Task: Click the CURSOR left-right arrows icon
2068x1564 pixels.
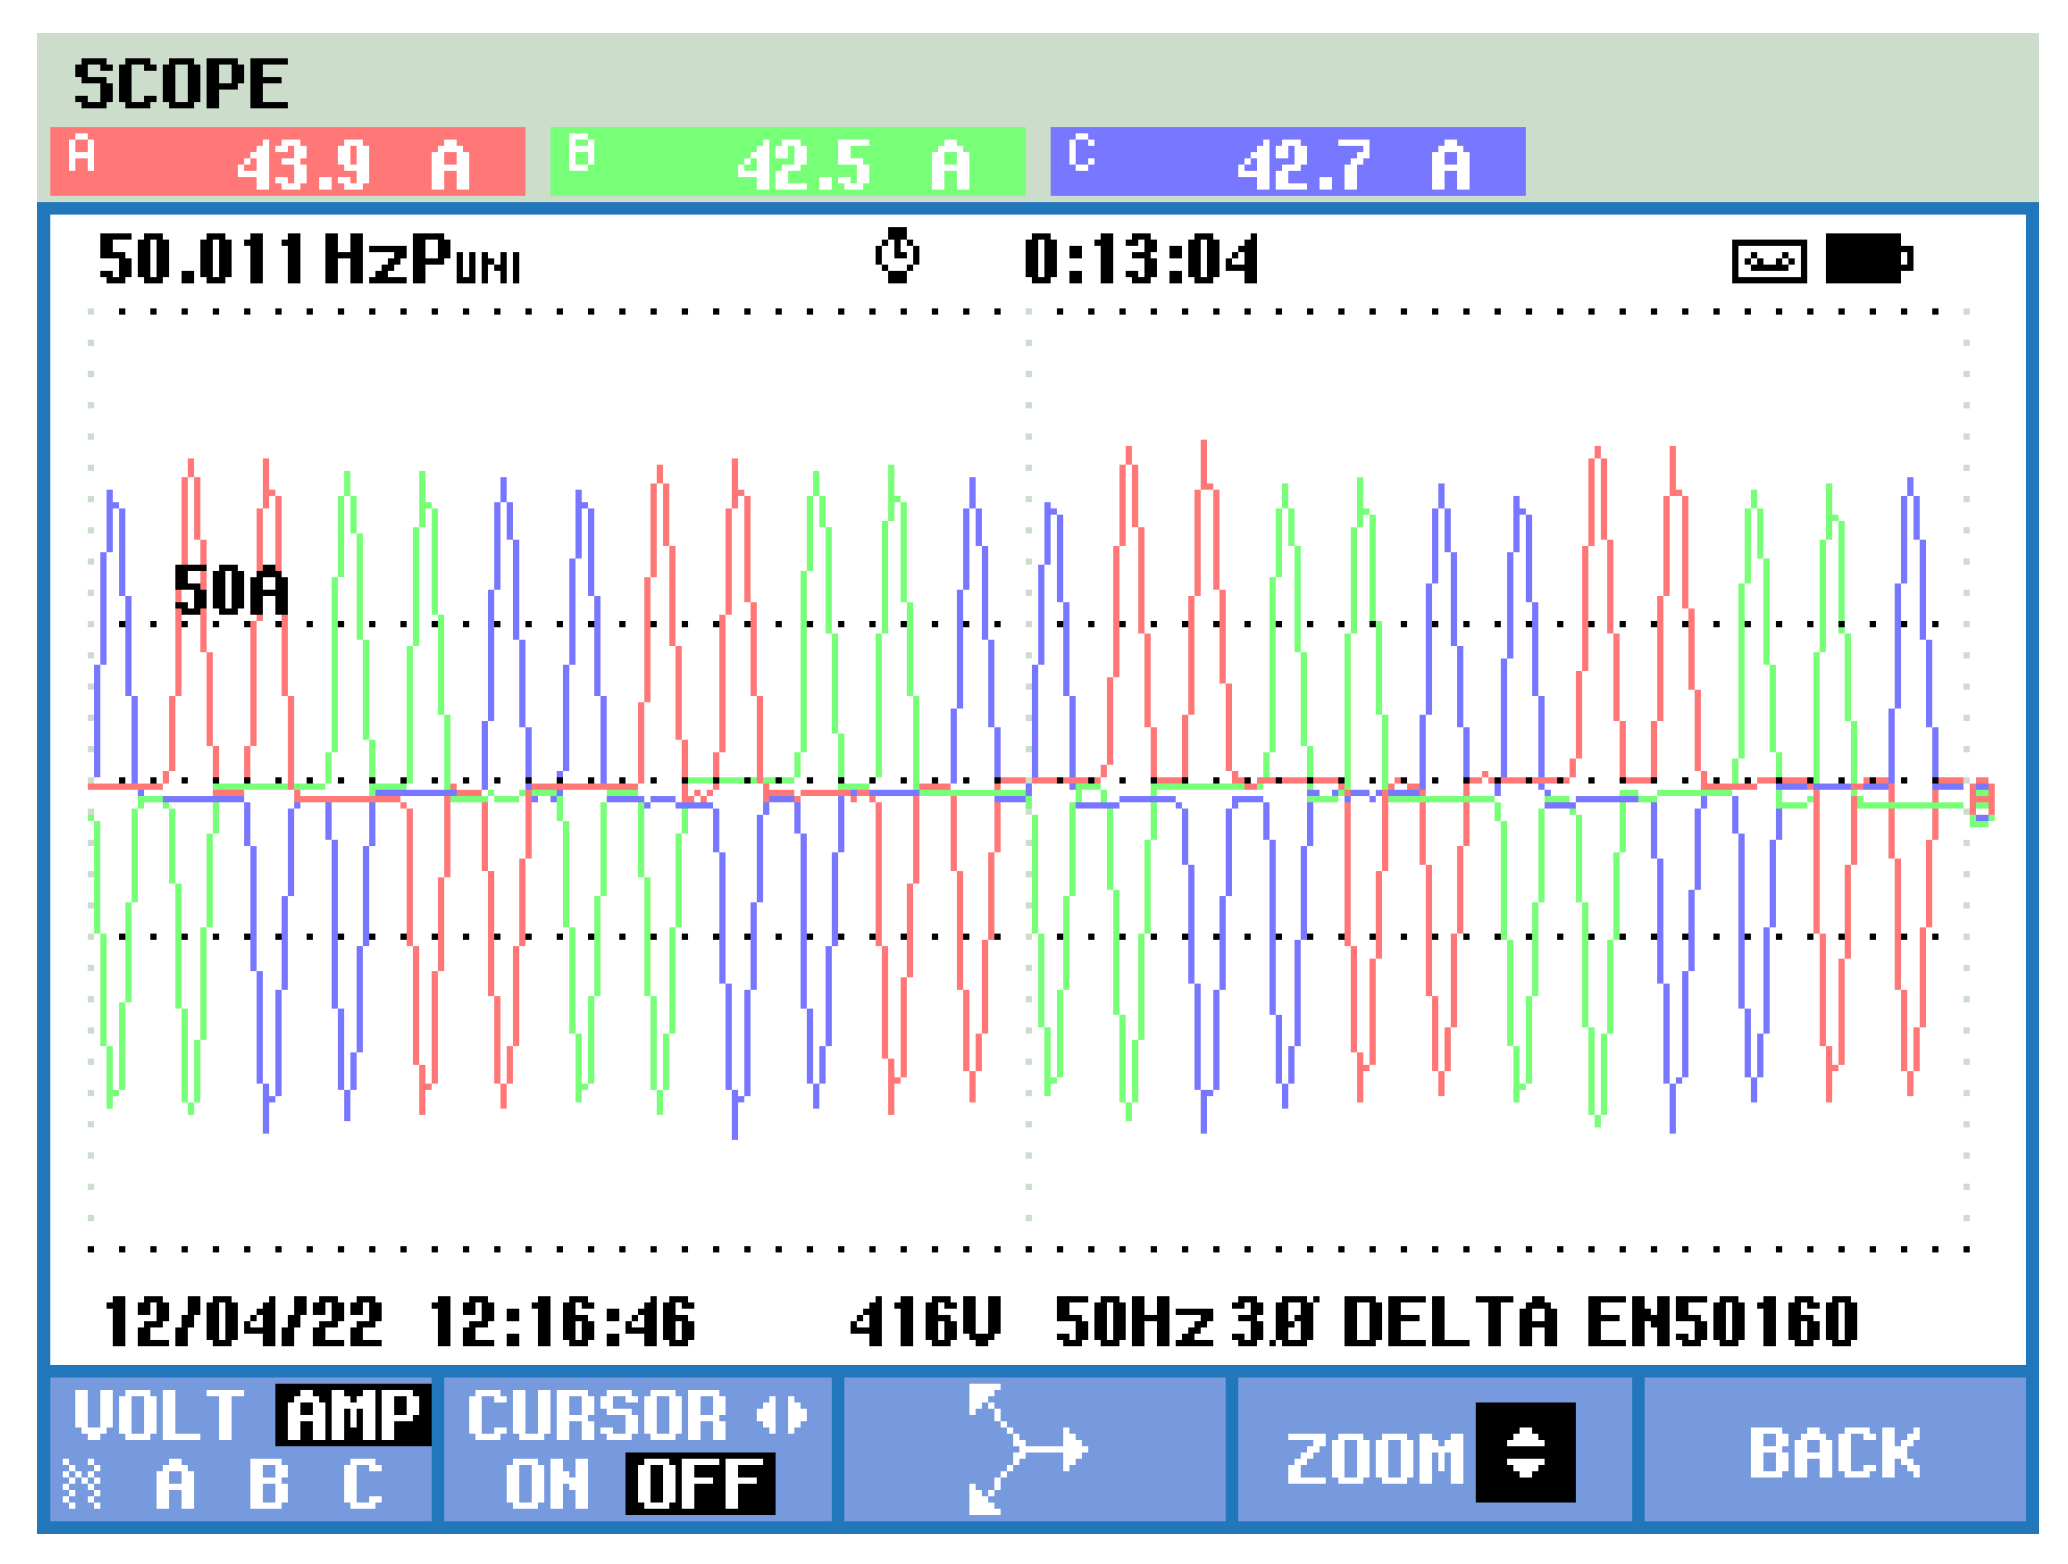Action: point(781,1415)
